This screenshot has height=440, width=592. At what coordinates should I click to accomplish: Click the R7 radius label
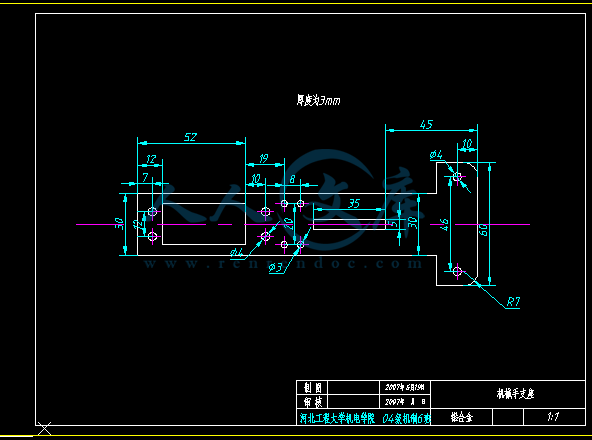pos(513,302)
